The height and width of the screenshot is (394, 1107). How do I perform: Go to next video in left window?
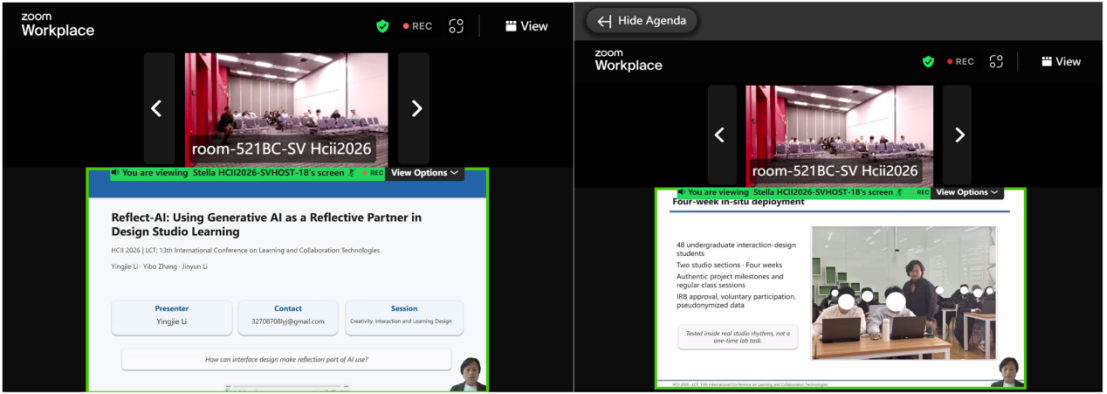click(x=417, y=108)
